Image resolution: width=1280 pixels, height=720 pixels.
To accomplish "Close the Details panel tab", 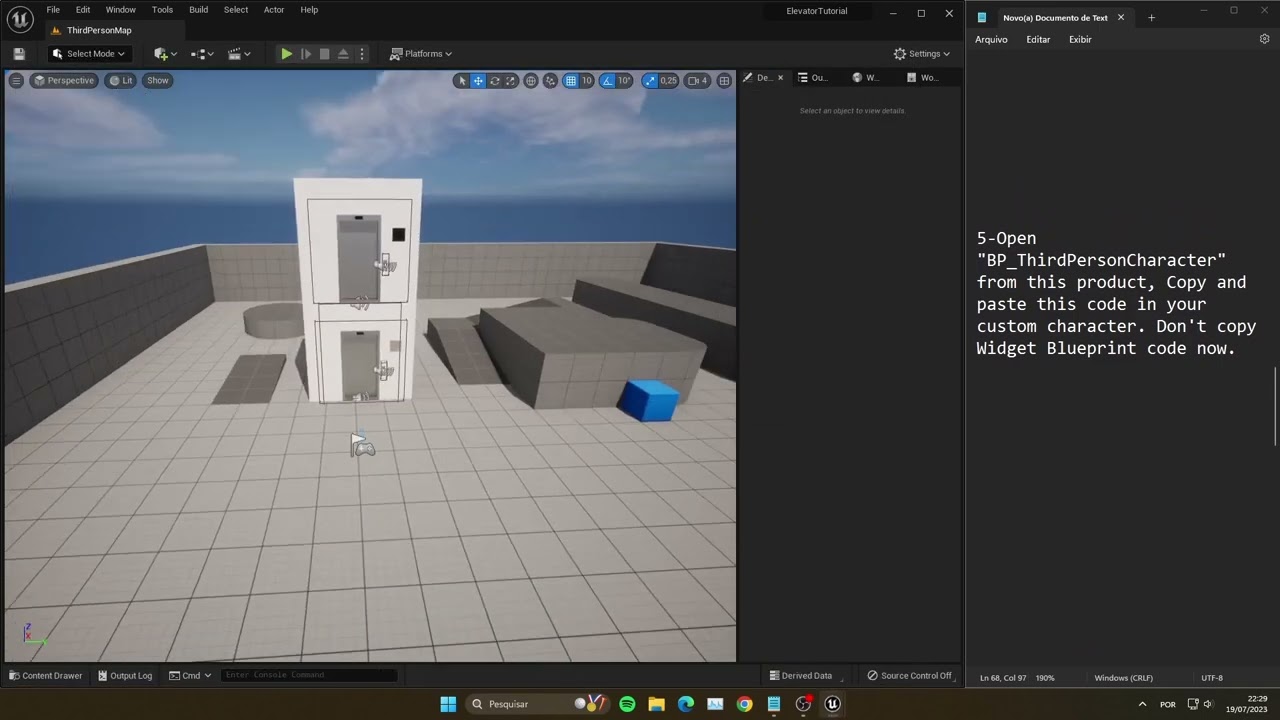I will pyautogui.click(x=780, y=77).
